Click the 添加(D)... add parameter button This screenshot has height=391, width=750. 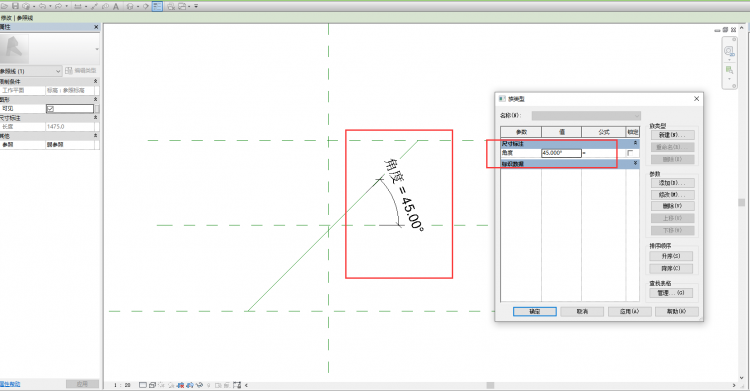tap(672, 183)
